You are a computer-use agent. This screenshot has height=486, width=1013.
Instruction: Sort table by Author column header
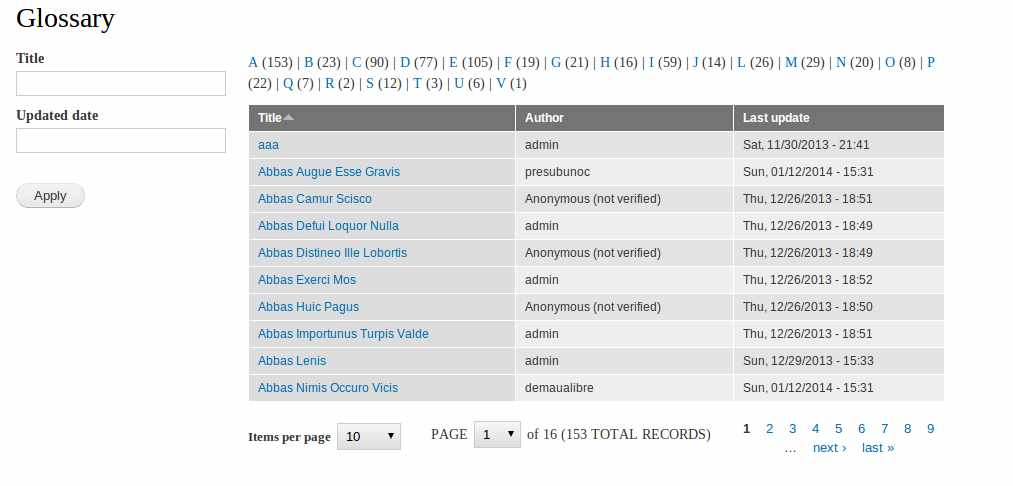(544, 118)
